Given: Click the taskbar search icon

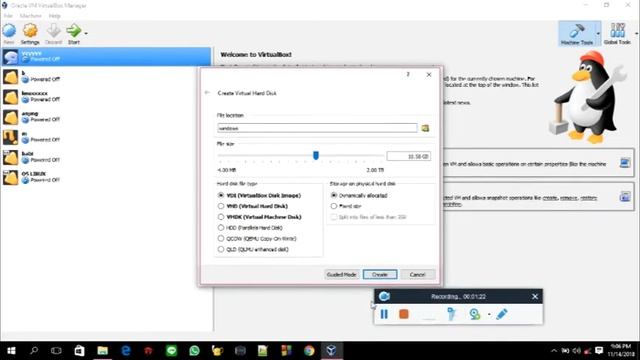Looking at the screenshot, I should (34, 351).
